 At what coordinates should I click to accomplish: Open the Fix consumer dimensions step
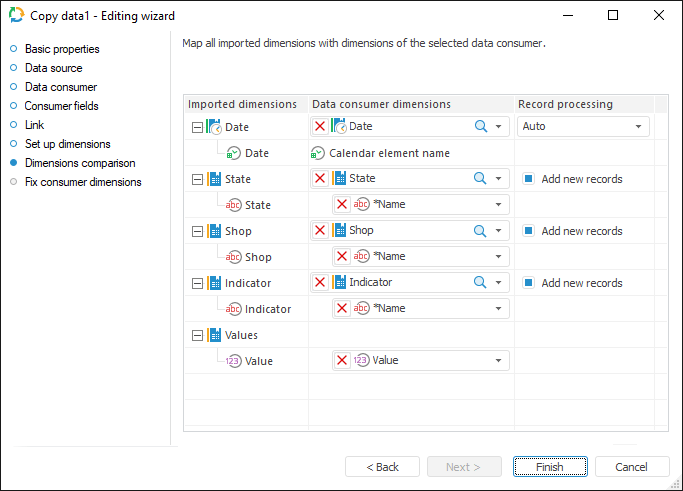82,182
